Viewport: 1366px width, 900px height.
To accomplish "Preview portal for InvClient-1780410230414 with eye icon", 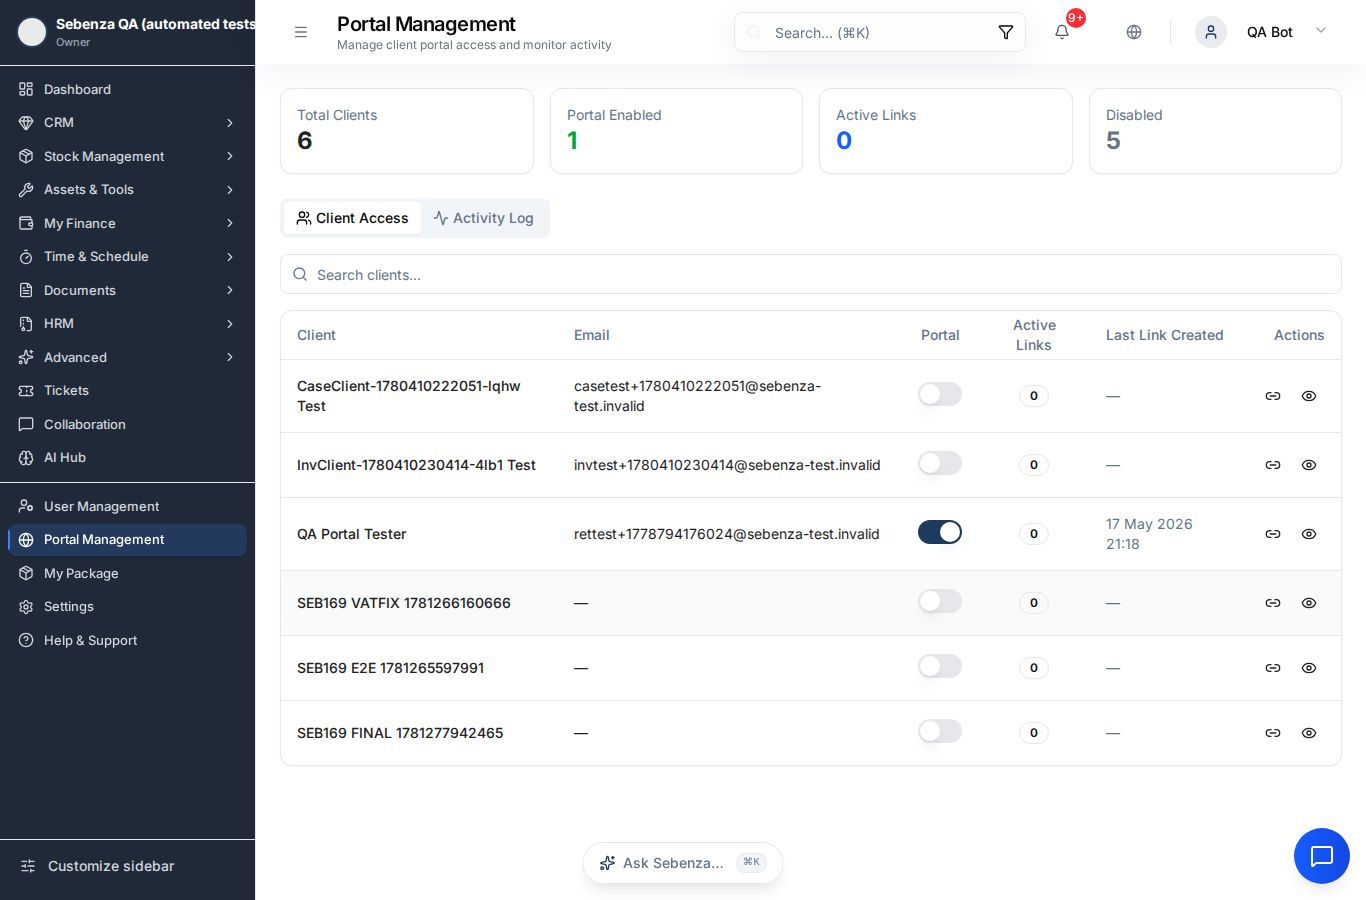I will [1309, 465].
